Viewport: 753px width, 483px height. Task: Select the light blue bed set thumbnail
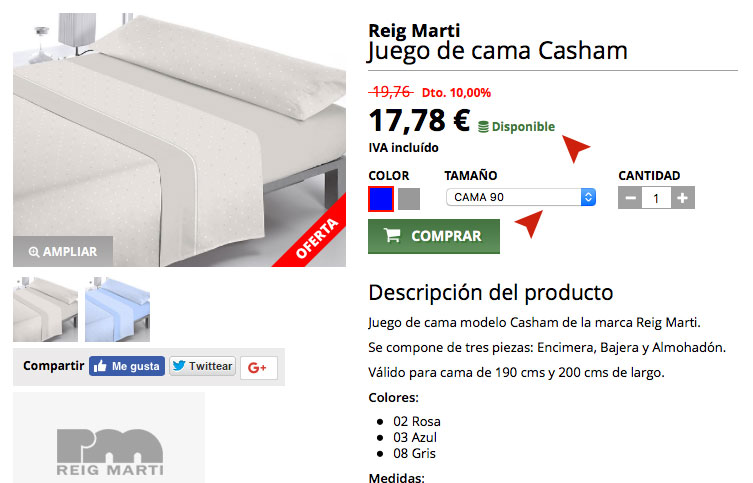(117, 309)
